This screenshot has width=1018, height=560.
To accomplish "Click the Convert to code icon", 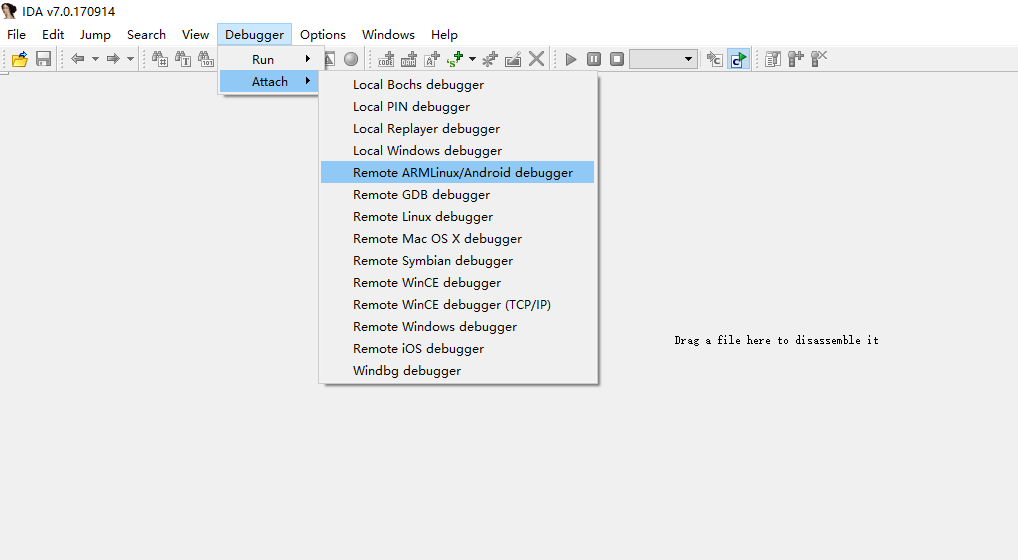I will coord(386,59).
